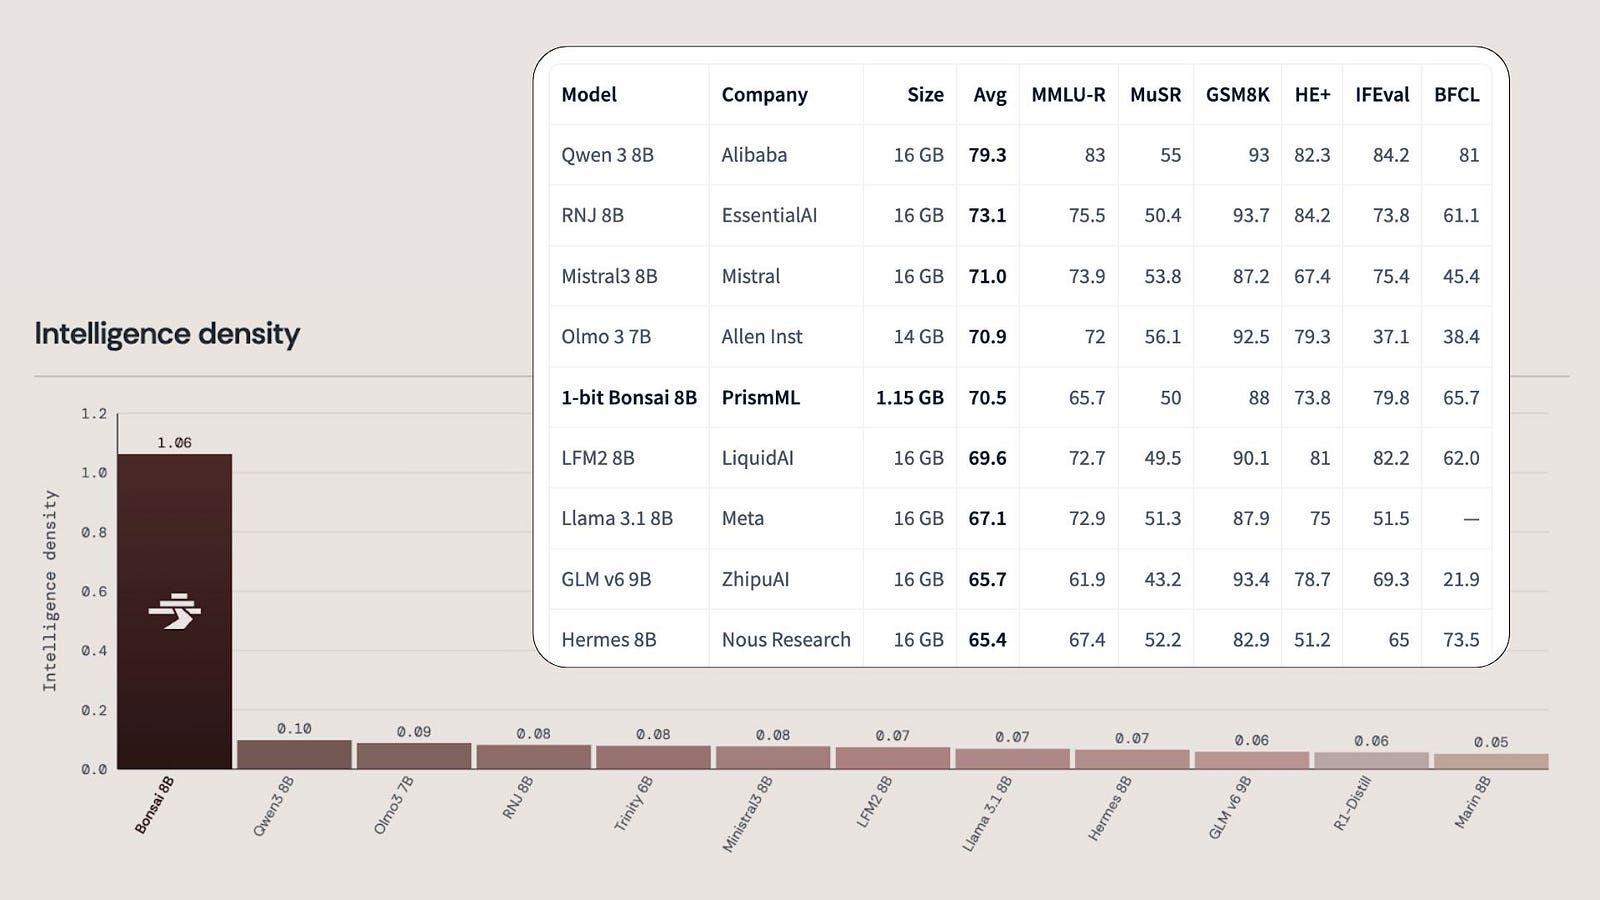Click the GSM8K column header
This screenshot has width=1600, height=900.
pyautogui.click(x=1237, y=94)
